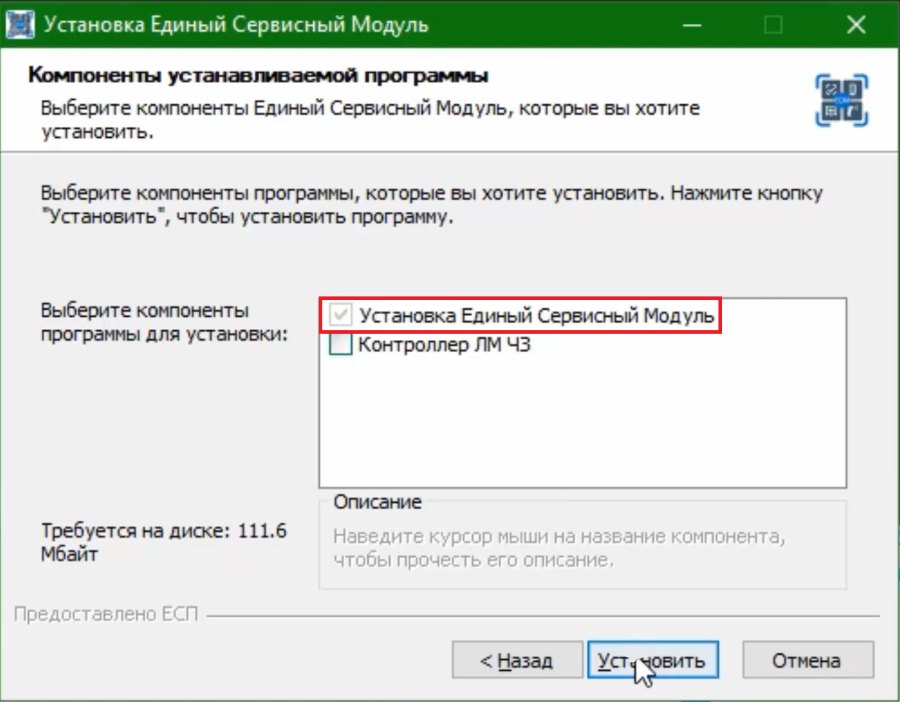The width and height of the screenshot is (900, 702).
Task: Click the Компоненты устанавливаемой программы heading
Action: click(x=258, y=75)
